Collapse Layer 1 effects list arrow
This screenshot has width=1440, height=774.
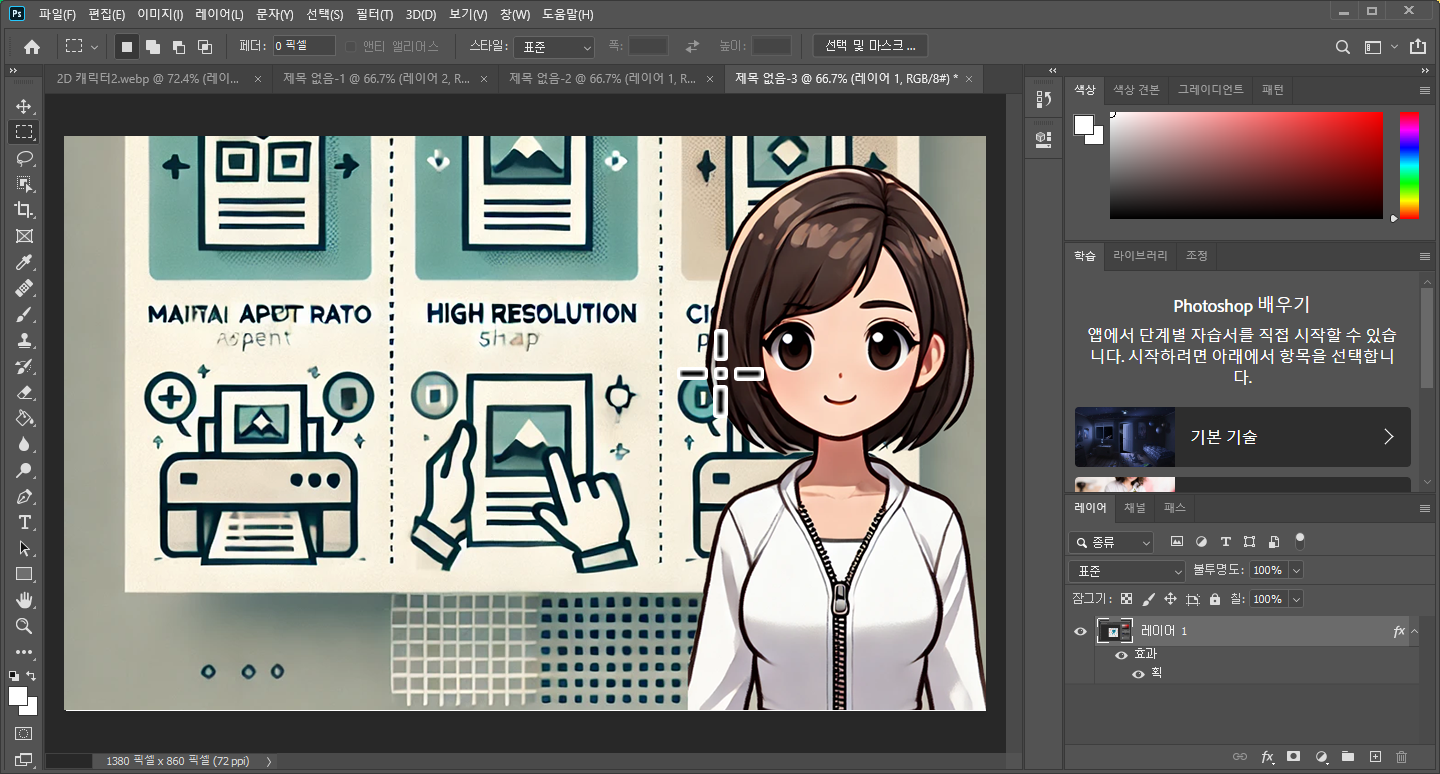[1414, 631]
